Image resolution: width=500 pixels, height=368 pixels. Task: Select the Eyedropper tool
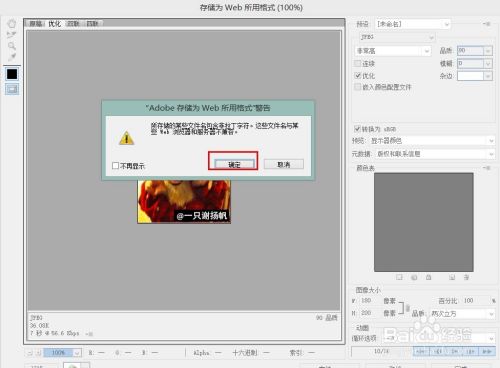(x=12, y=57)
